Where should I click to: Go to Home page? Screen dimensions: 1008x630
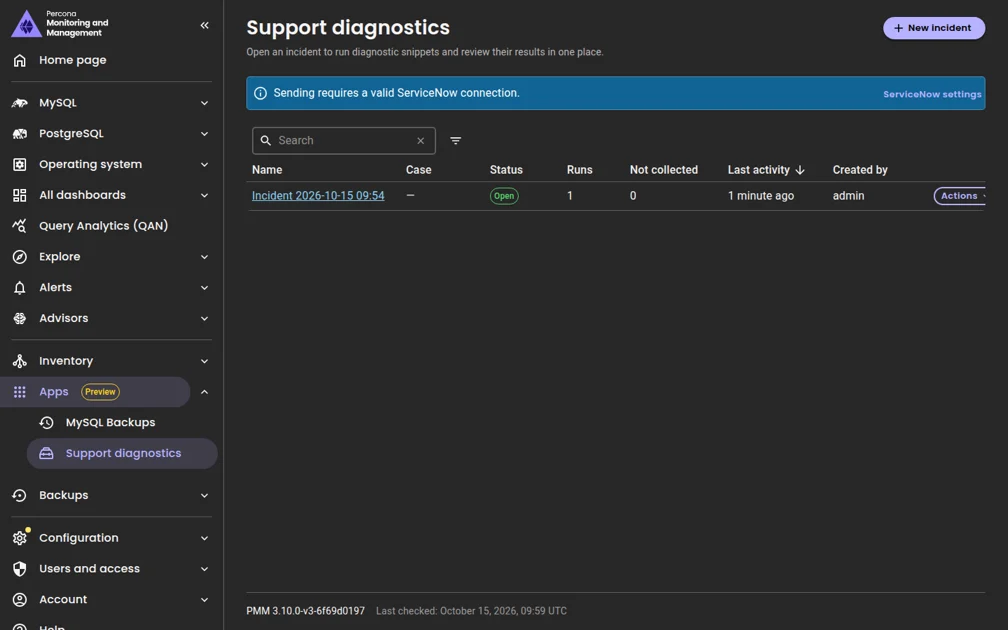coord(73,60)
